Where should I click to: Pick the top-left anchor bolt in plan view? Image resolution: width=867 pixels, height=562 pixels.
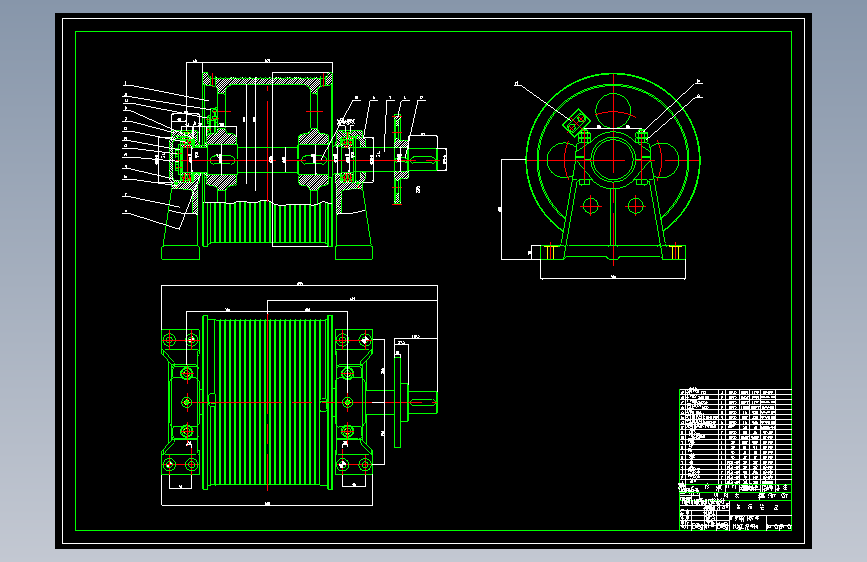click(170, 340)
